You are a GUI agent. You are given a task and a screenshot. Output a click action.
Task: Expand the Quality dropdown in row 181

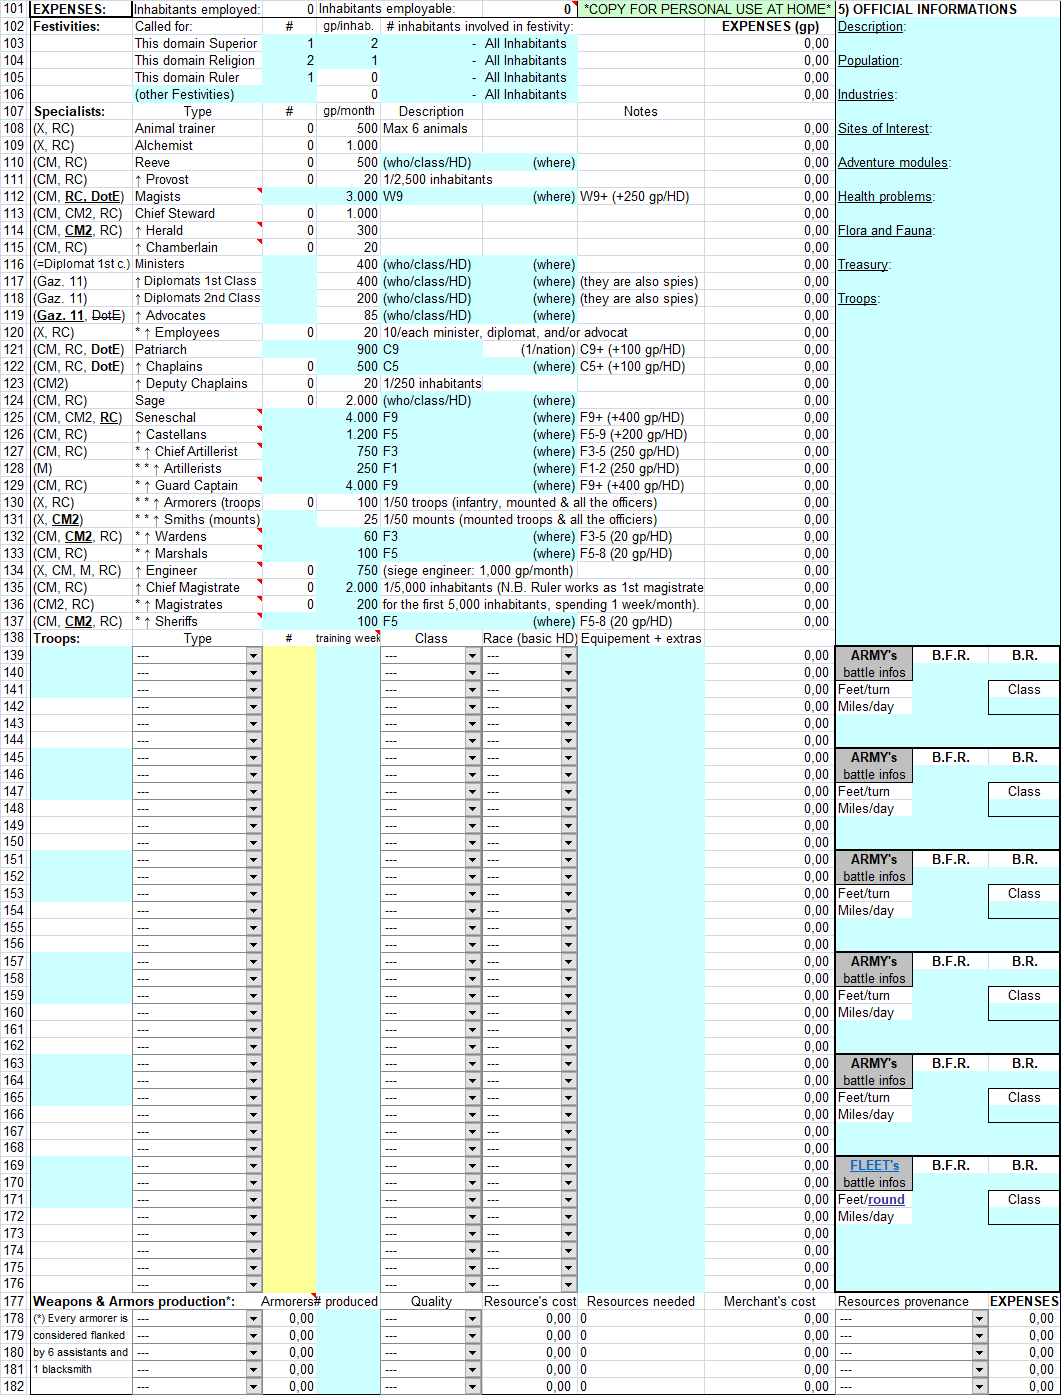[x=472, y=1370]
